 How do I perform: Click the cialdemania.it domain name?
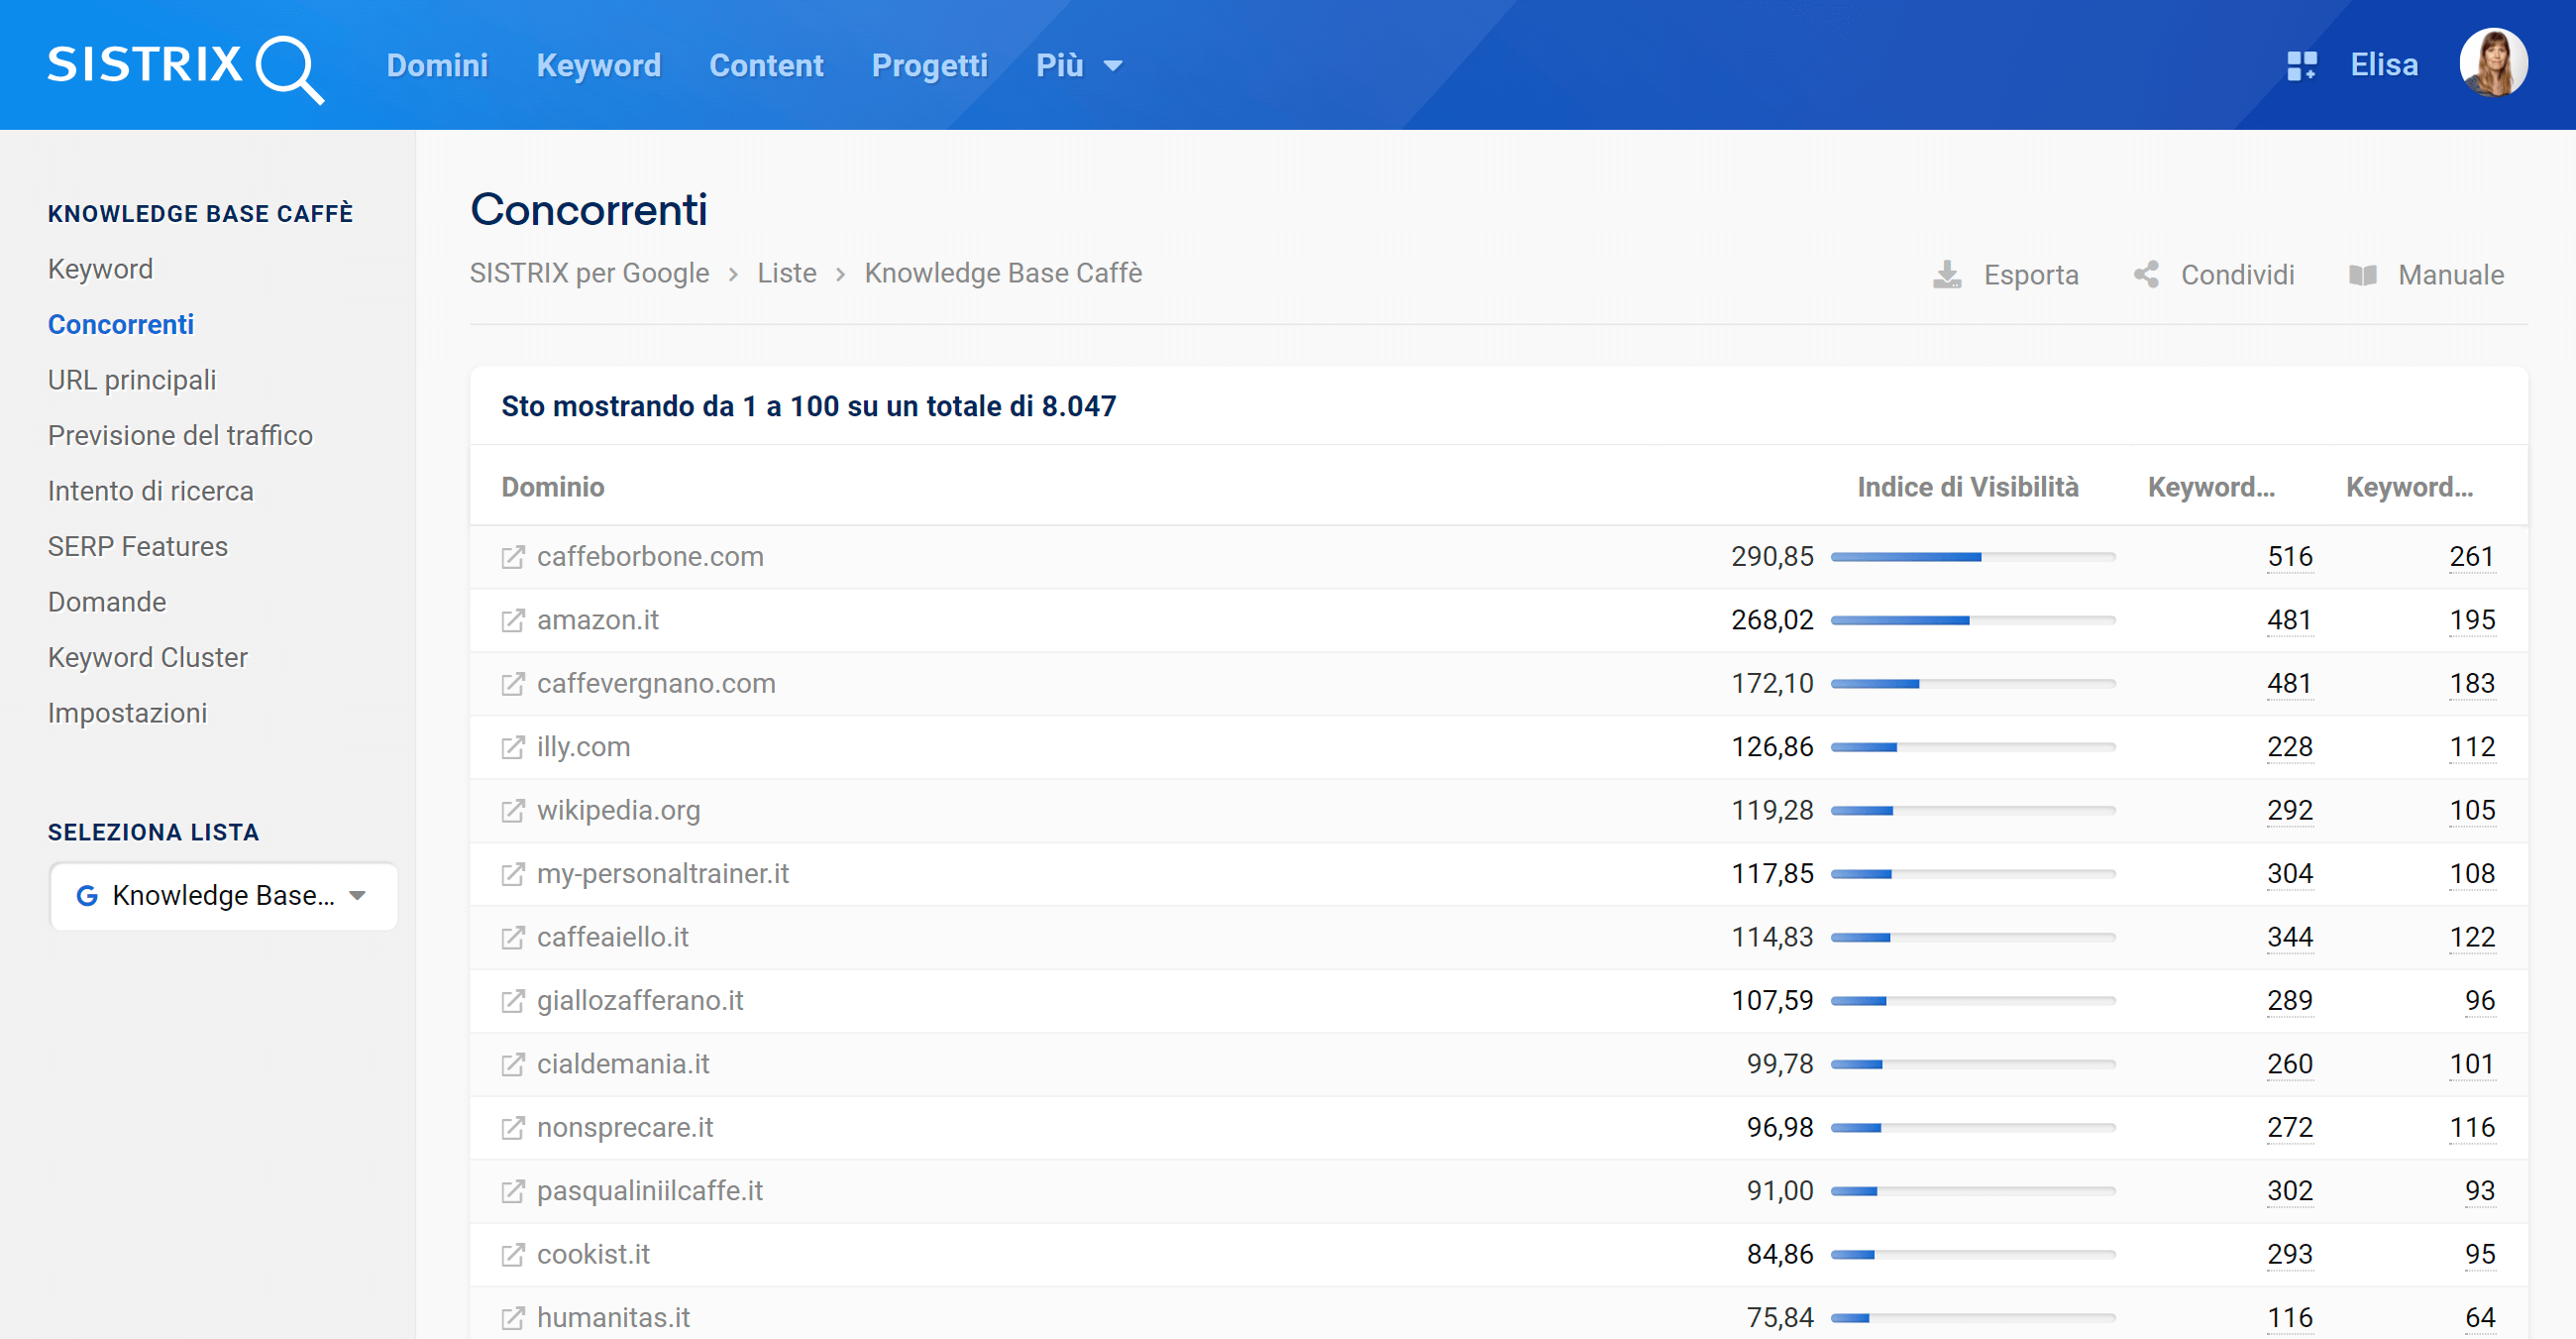(623, 1064)
